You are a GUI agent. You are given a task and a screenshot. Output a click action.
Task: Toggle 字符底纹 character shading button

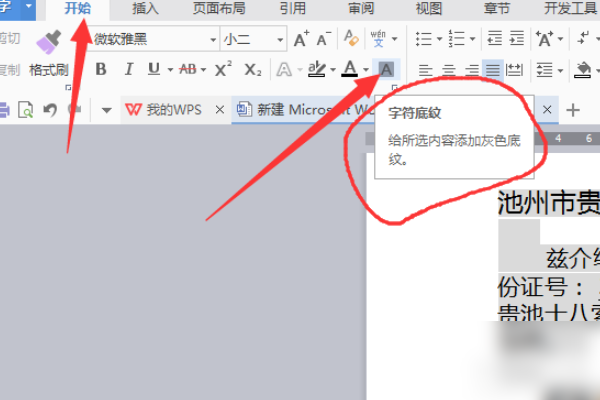(x=386, y=69)
